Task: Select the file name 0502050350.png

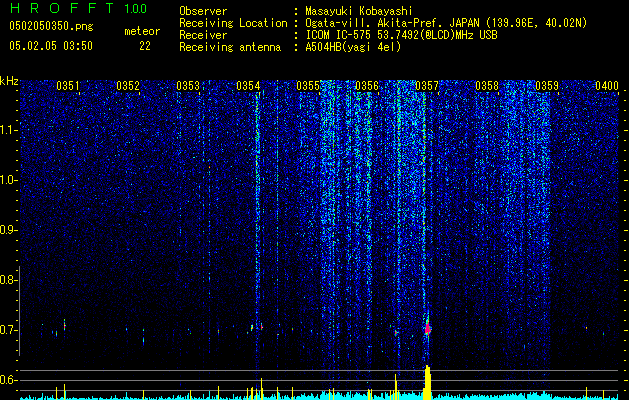Action: [51, 27]
